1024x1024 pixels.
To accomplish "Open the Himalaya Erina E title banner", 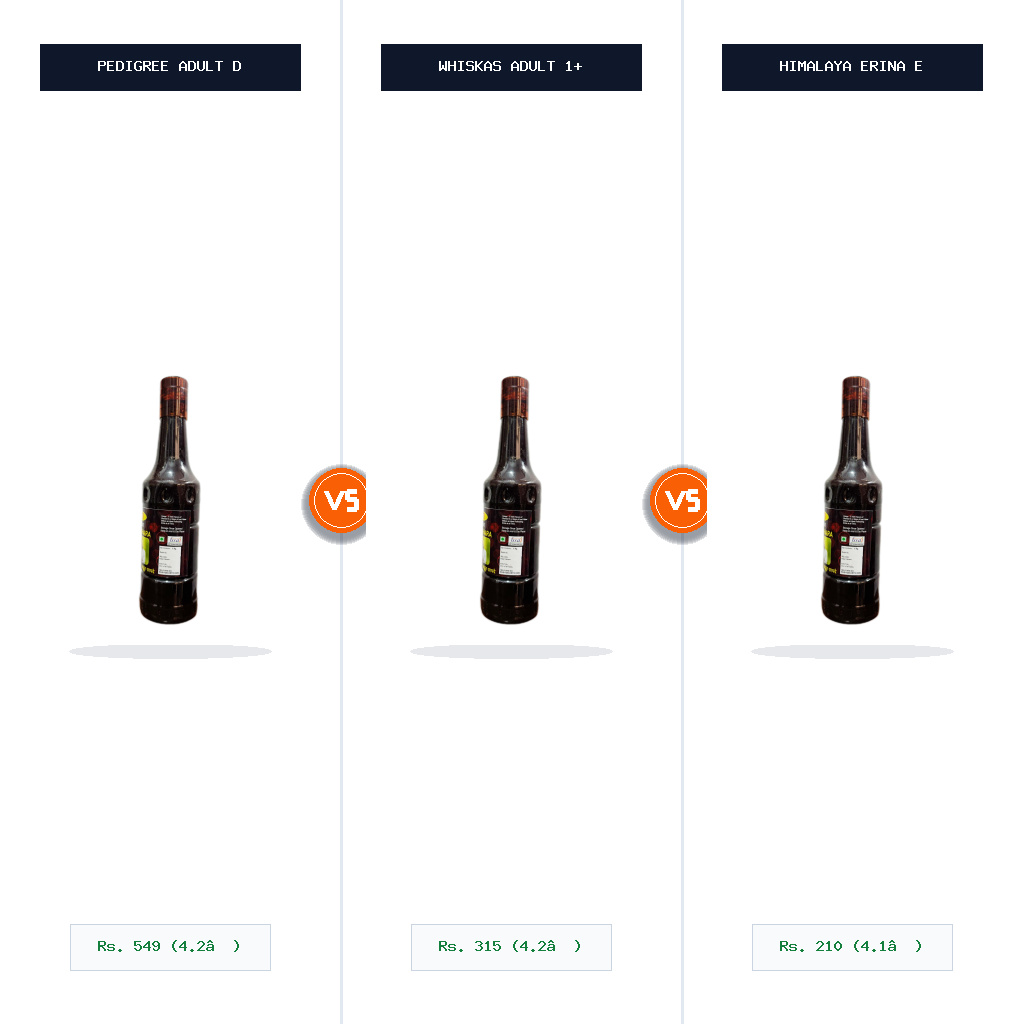I will click(x=852, y=67).
